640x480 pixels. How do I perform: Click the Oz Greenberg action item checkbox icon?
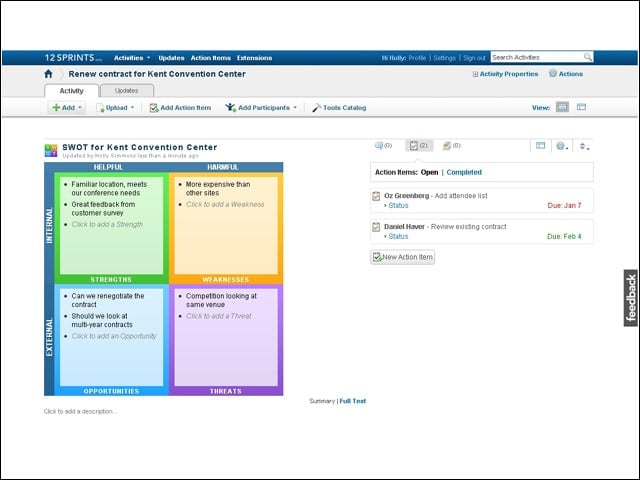pos(376,196)
